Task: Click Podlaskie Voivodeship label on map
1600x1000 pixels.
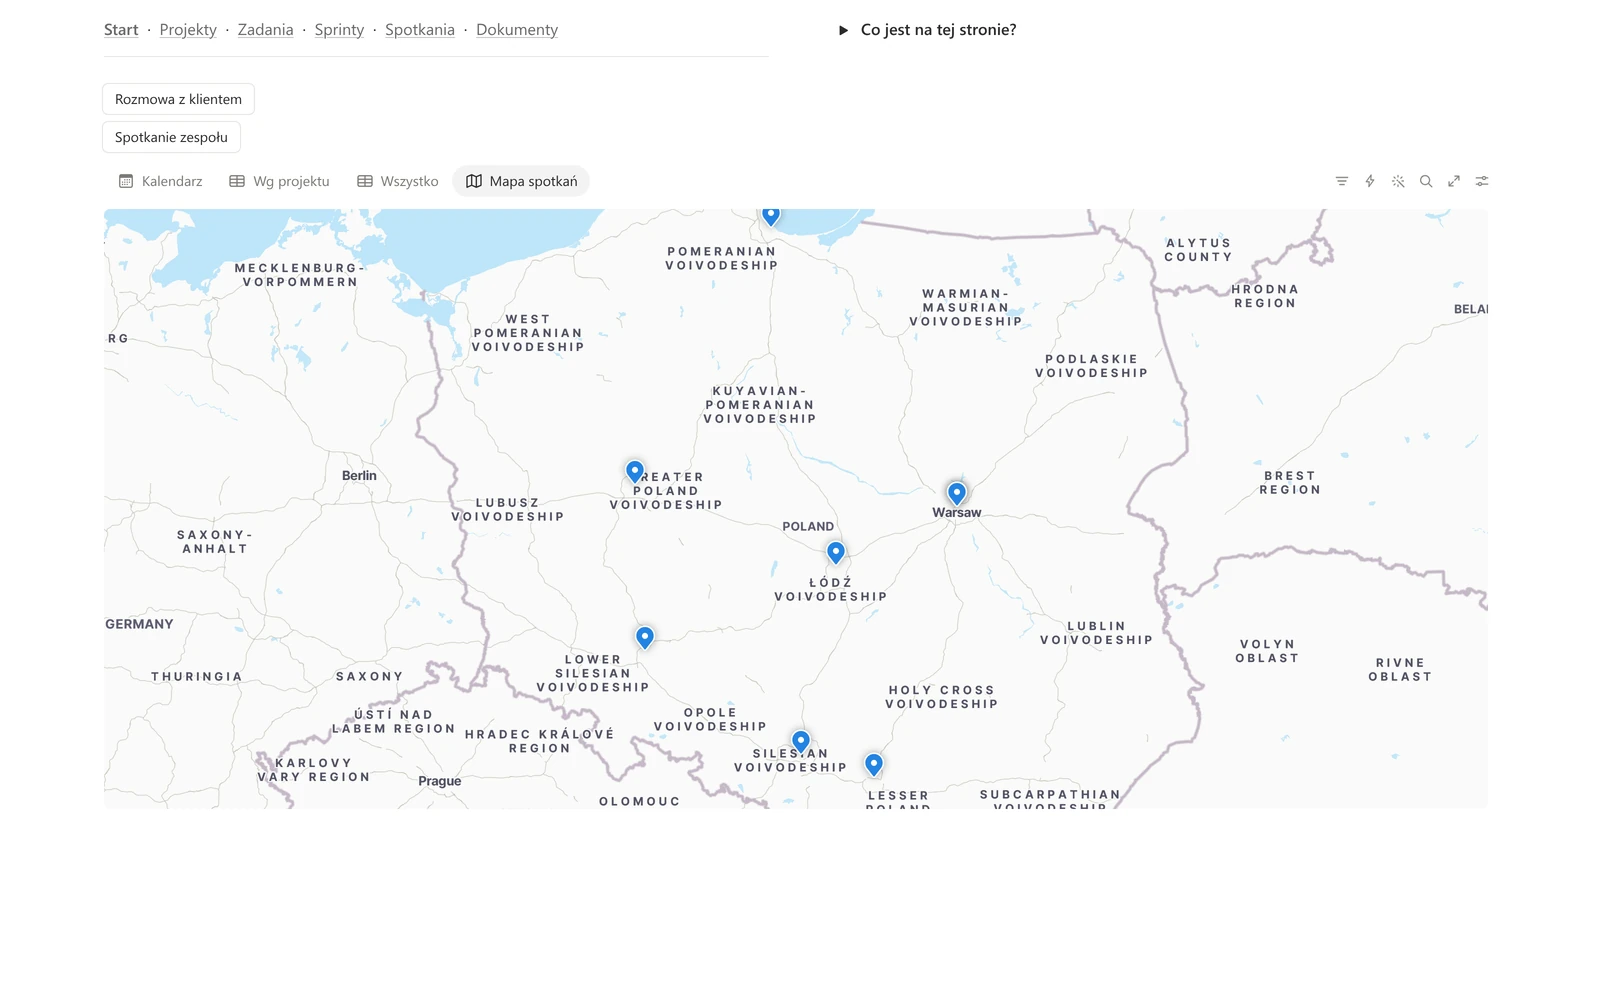Action: coord(1092,366)
